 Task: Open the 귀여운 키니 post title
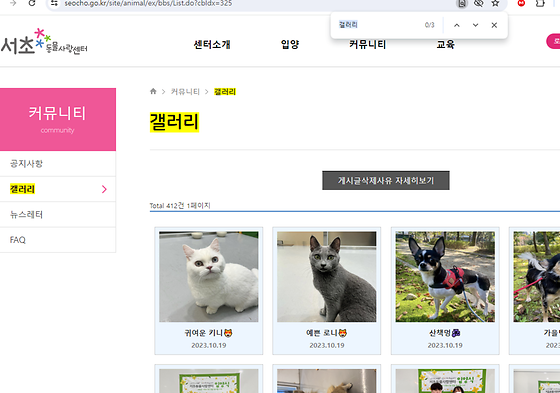209,333
